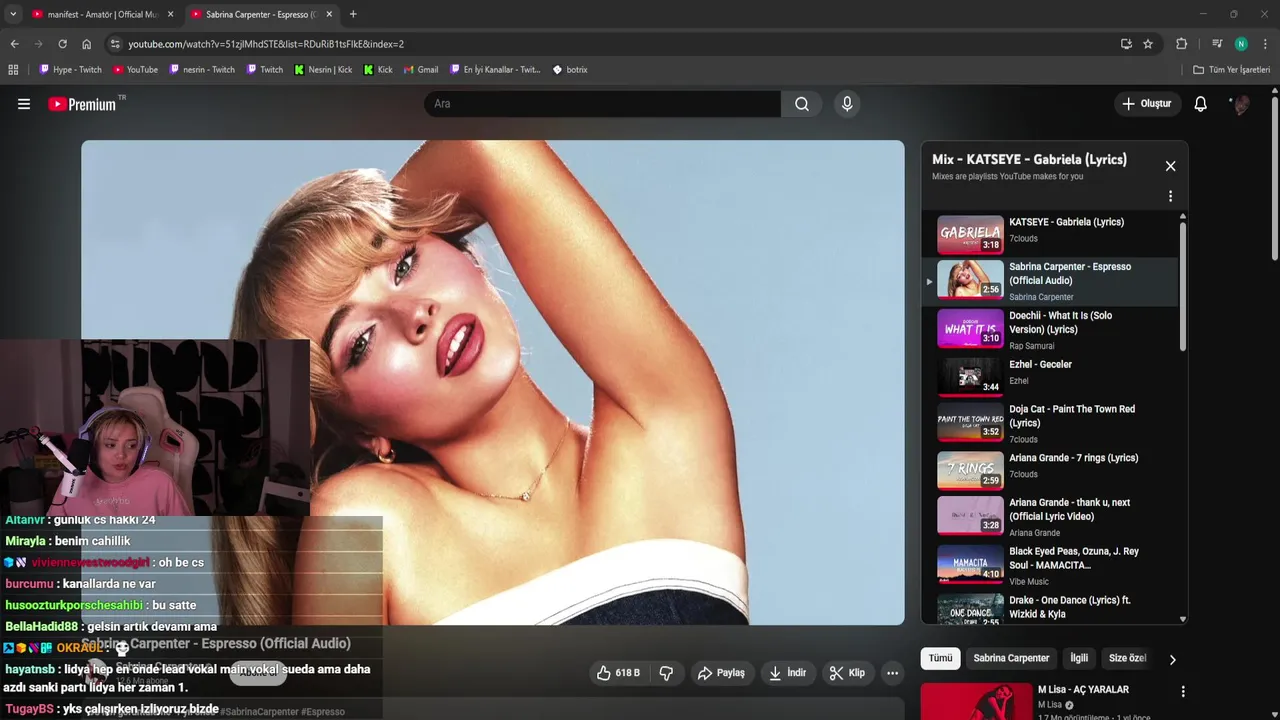The width and height of the screenshot is (1280, 720).
Task: Open M Lisa - AÇ YARALAR recommended video
Action: (x=1083, y=690)
